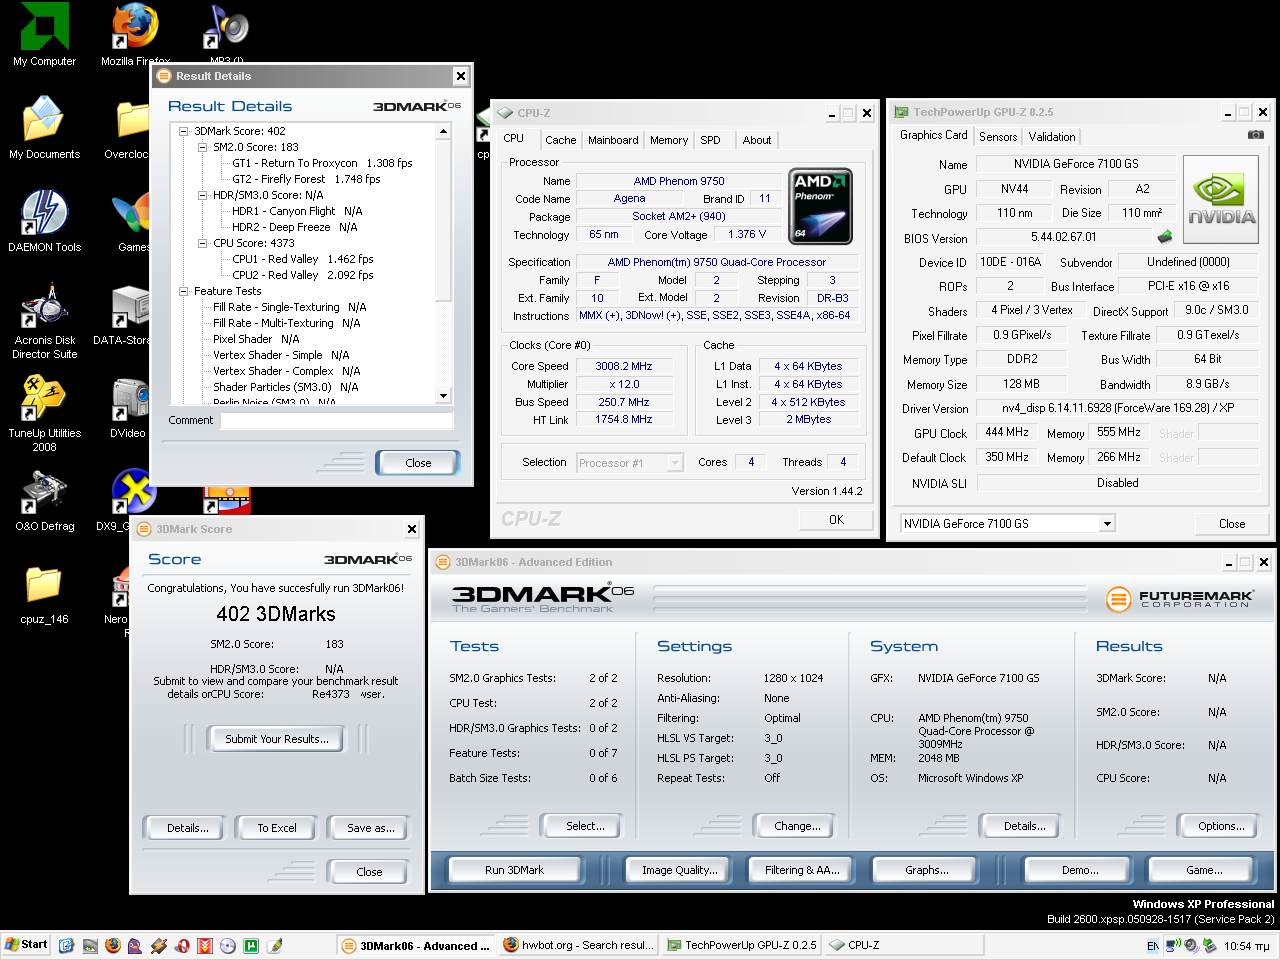The image size is (1280, 960).
Task: Click Close in Result Details dialog
Action: click(x=418, y=463)
